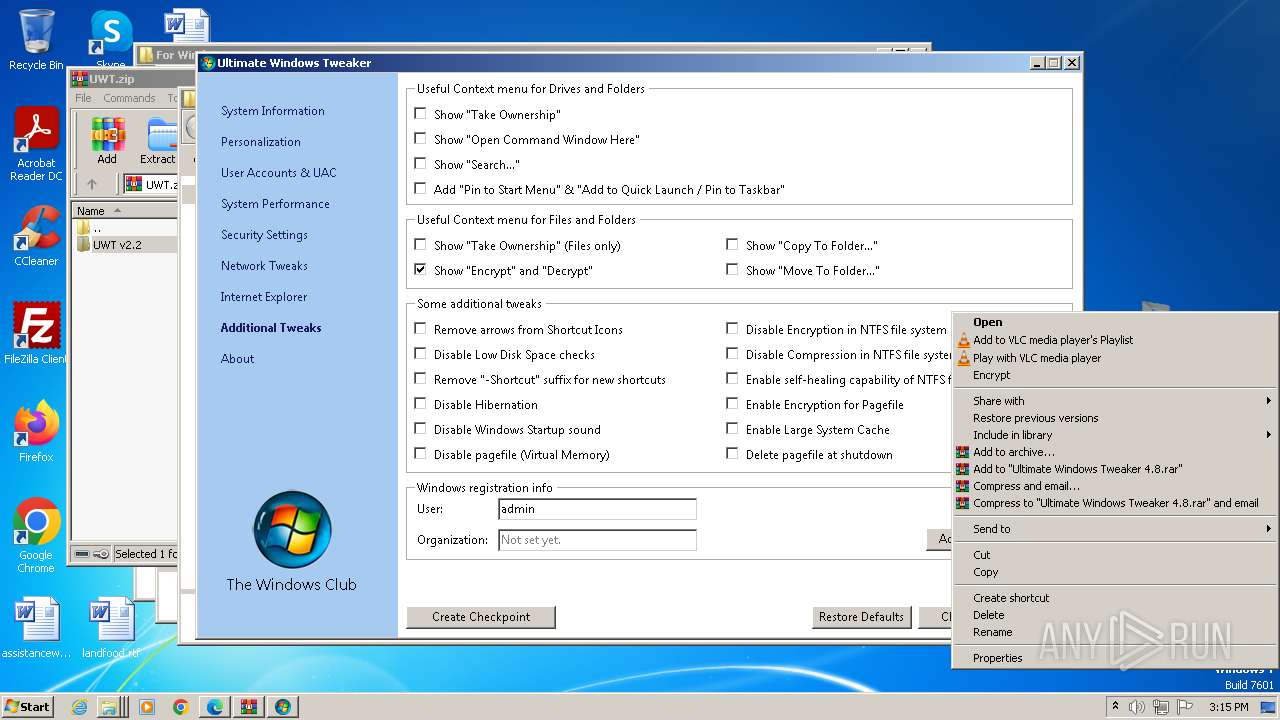Choose Add to archive... menu entry

(1114, 452)
